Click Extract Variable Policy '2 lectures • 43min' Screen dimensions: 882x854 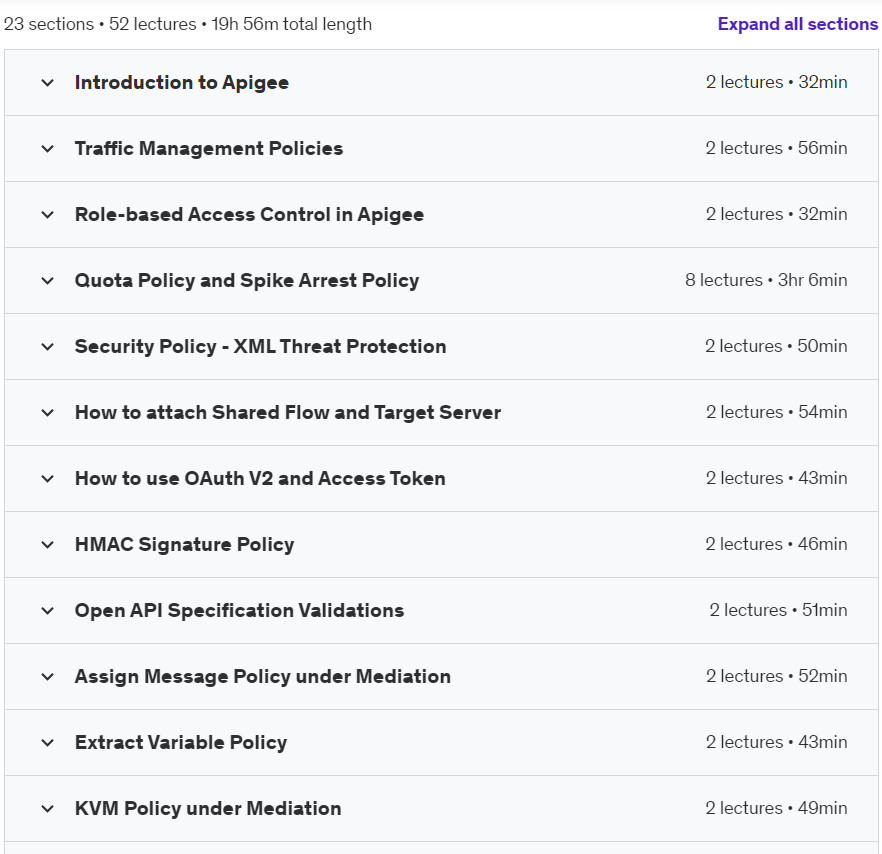776,743
